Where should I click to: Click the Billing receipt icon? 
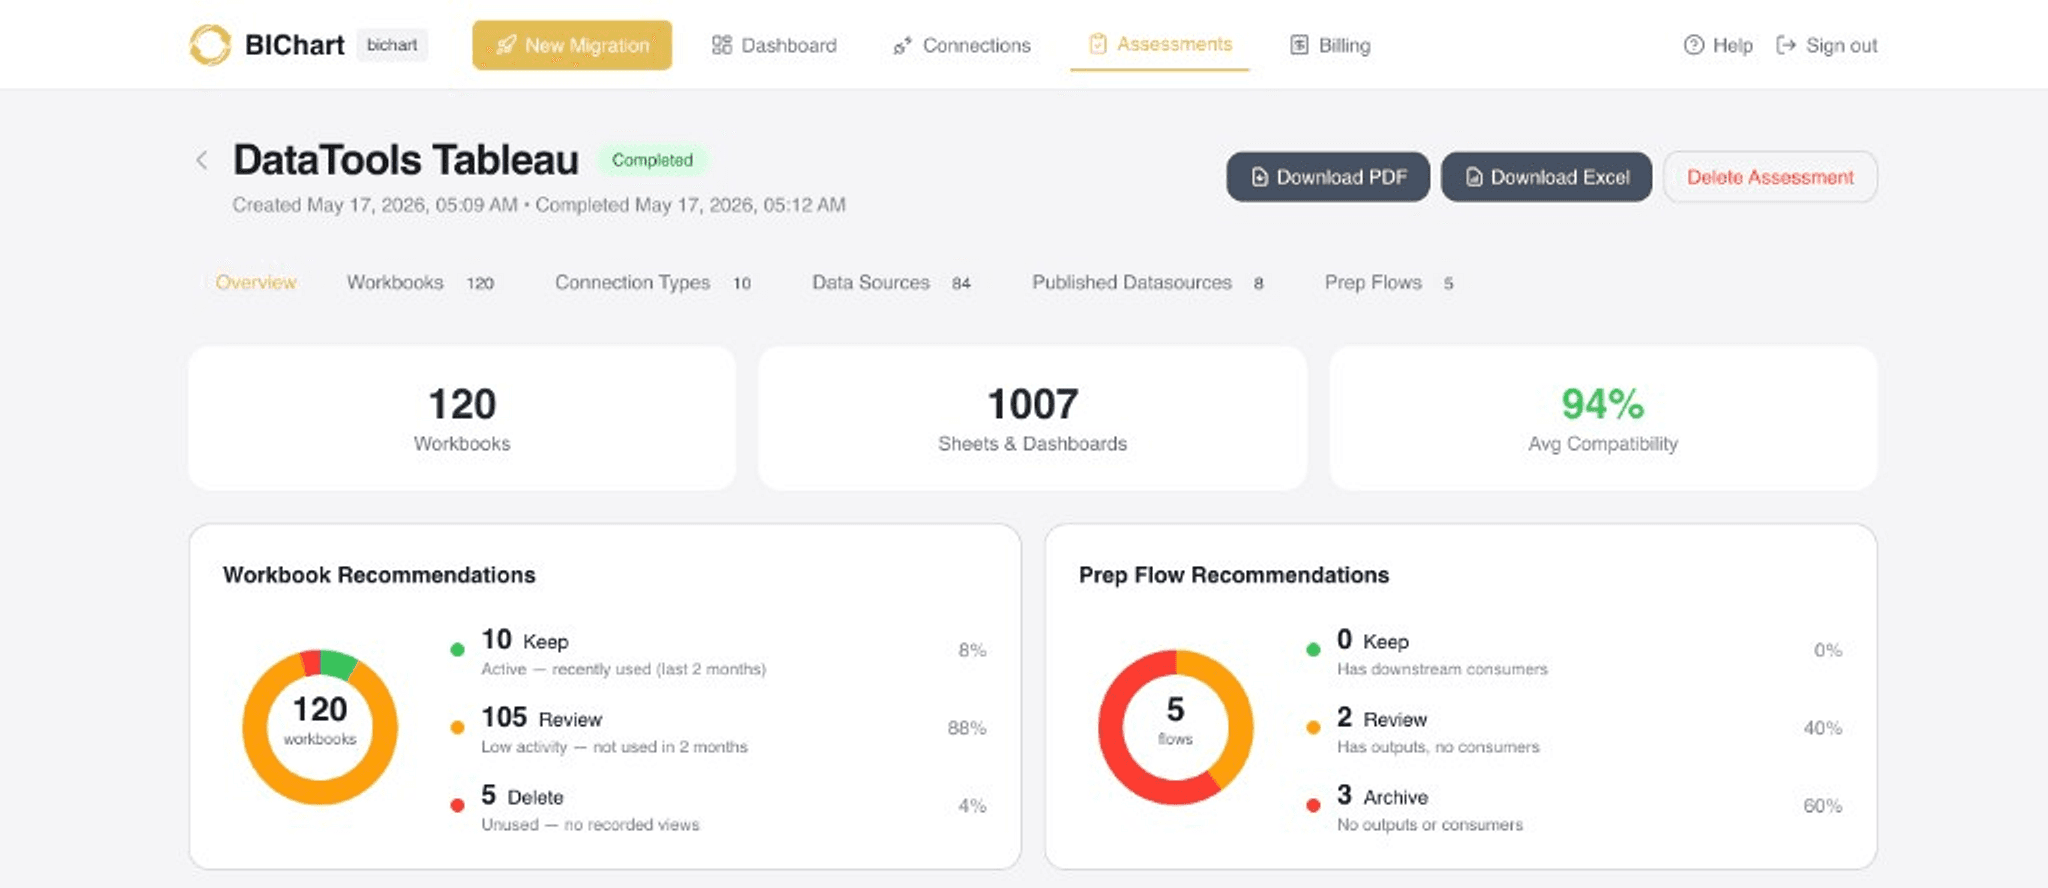(x=1299, y=45)
